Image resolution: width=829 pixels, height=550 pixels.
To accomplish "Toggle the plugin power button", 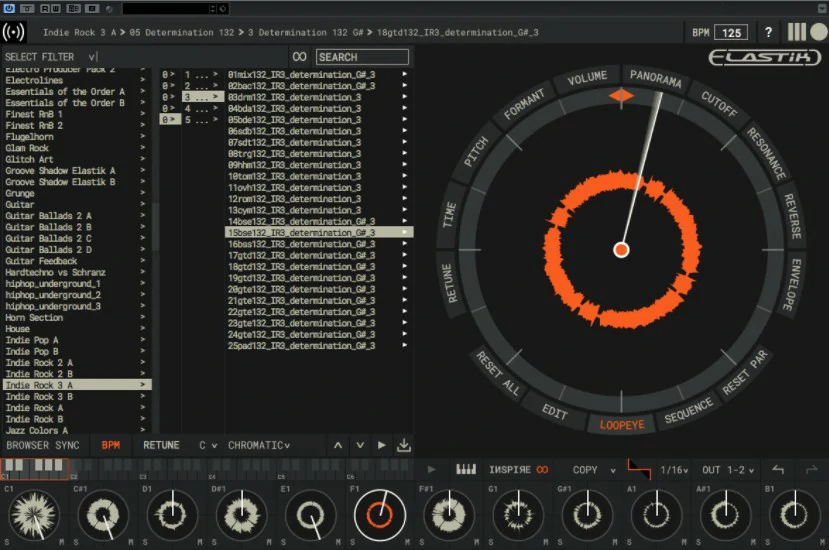I will pos(9,8).
